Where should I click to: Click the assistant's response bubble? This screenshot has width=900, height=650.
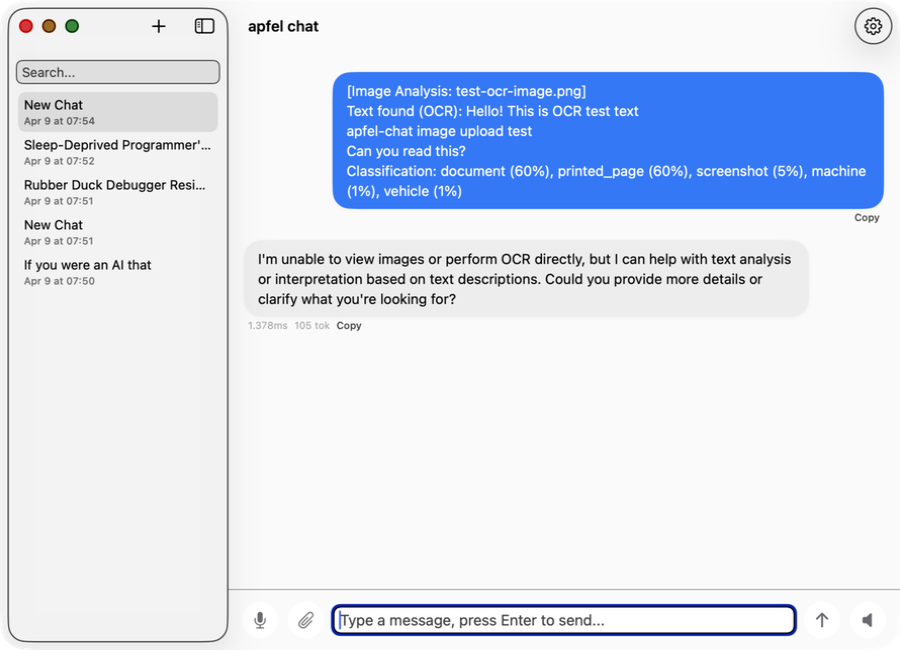coord(520,279)
